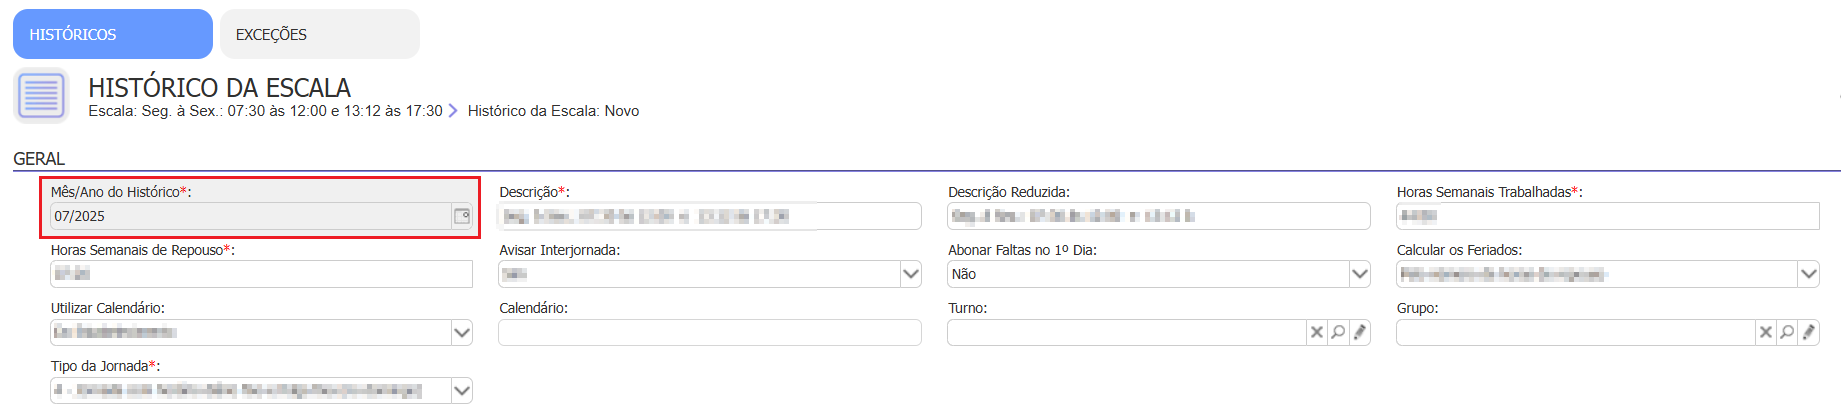This screenshot has height=411, width=1841.
Task: Expand the Avisar Interjornada dropdown
Action: [x=910, y=274]
